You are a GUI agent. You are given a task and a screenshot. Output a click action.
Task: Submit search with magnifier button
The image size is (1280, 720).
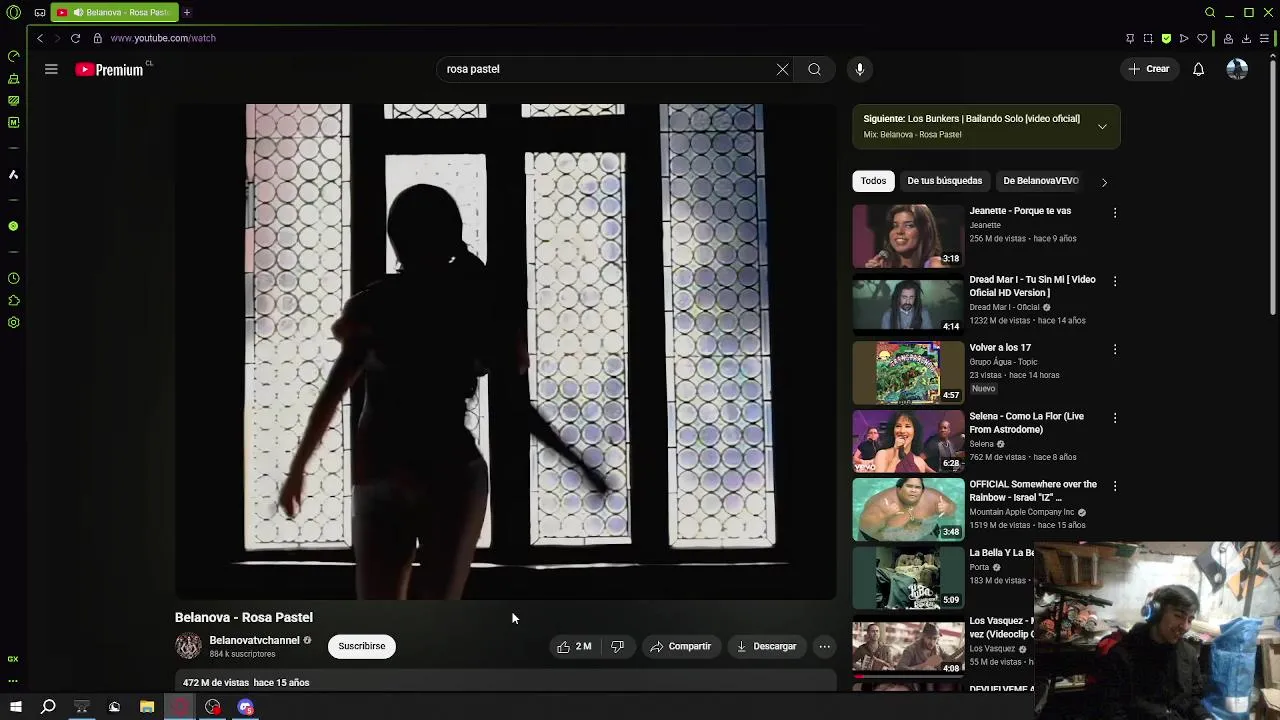click(x=814, y=69)
